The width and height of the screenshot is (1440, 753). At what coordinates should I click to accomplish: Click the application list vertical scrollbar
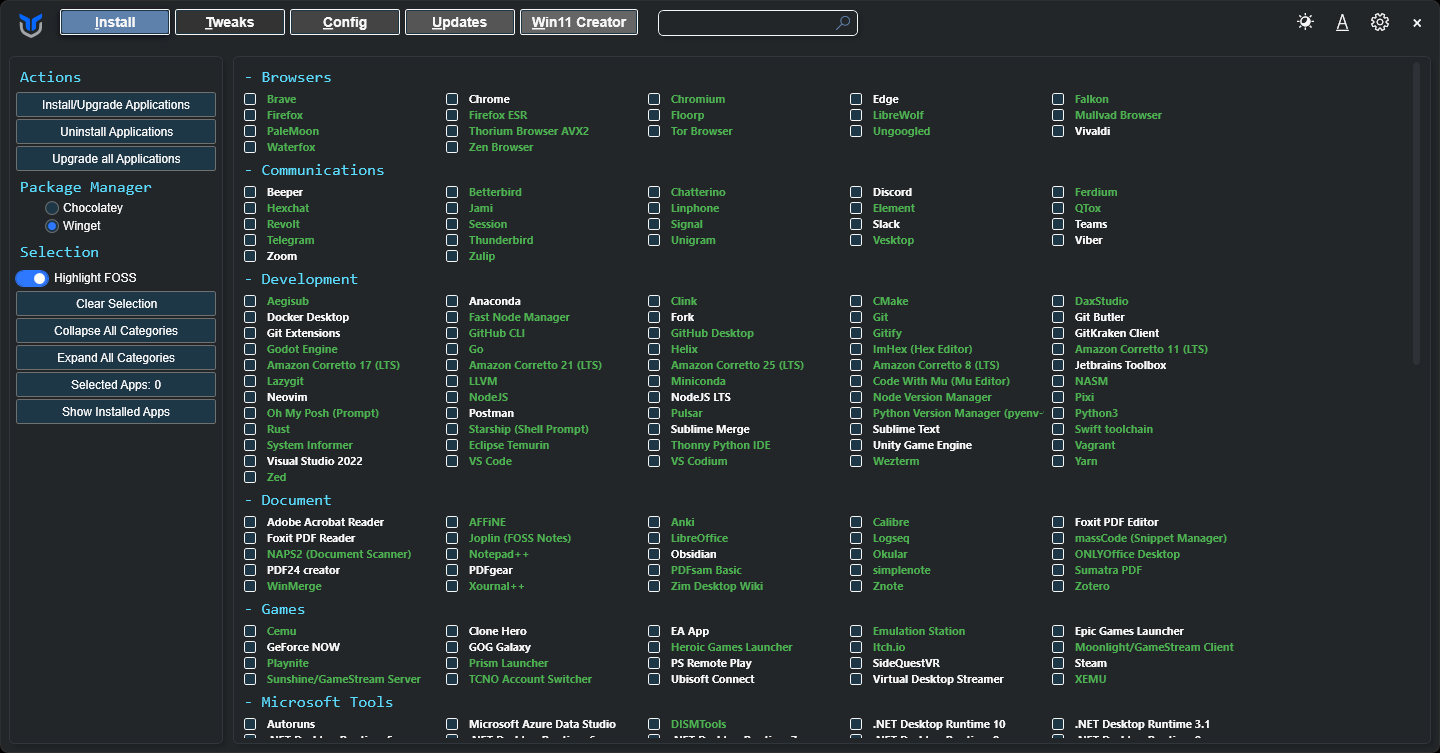tap(1415, 212)
